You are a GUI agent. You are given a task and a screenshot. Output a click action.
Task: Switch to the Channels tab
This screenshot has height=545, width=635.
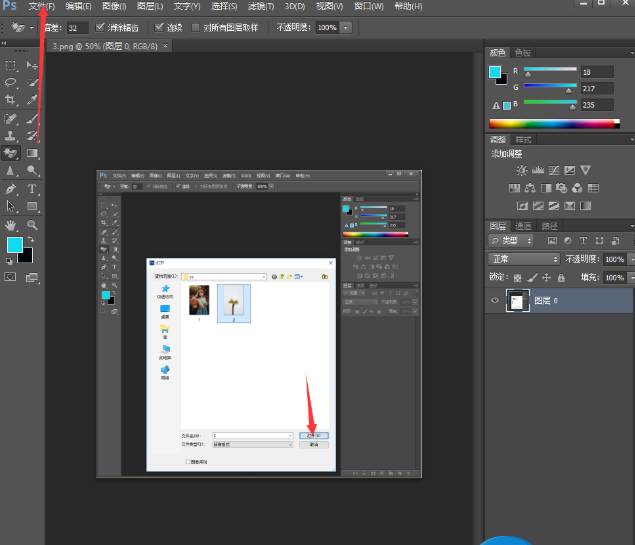(x=523, y=226)
